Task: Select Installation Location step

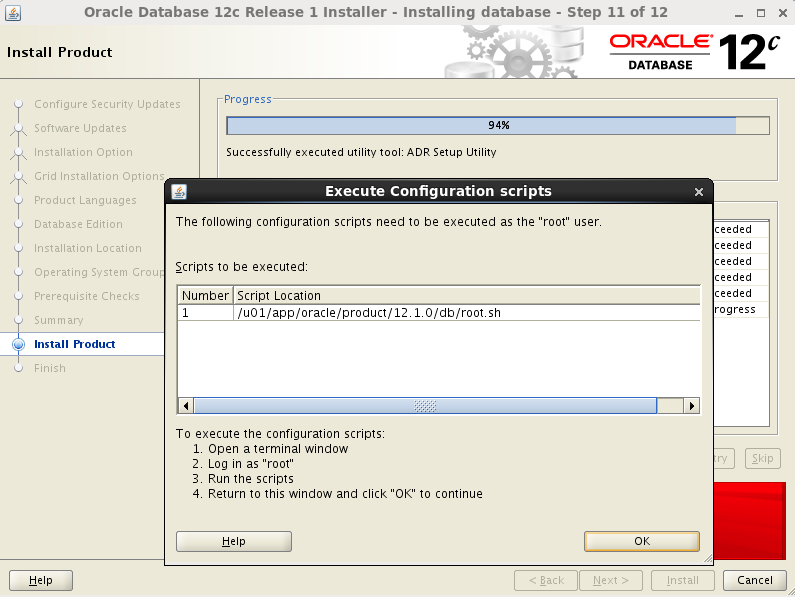Action: (88, 248)
